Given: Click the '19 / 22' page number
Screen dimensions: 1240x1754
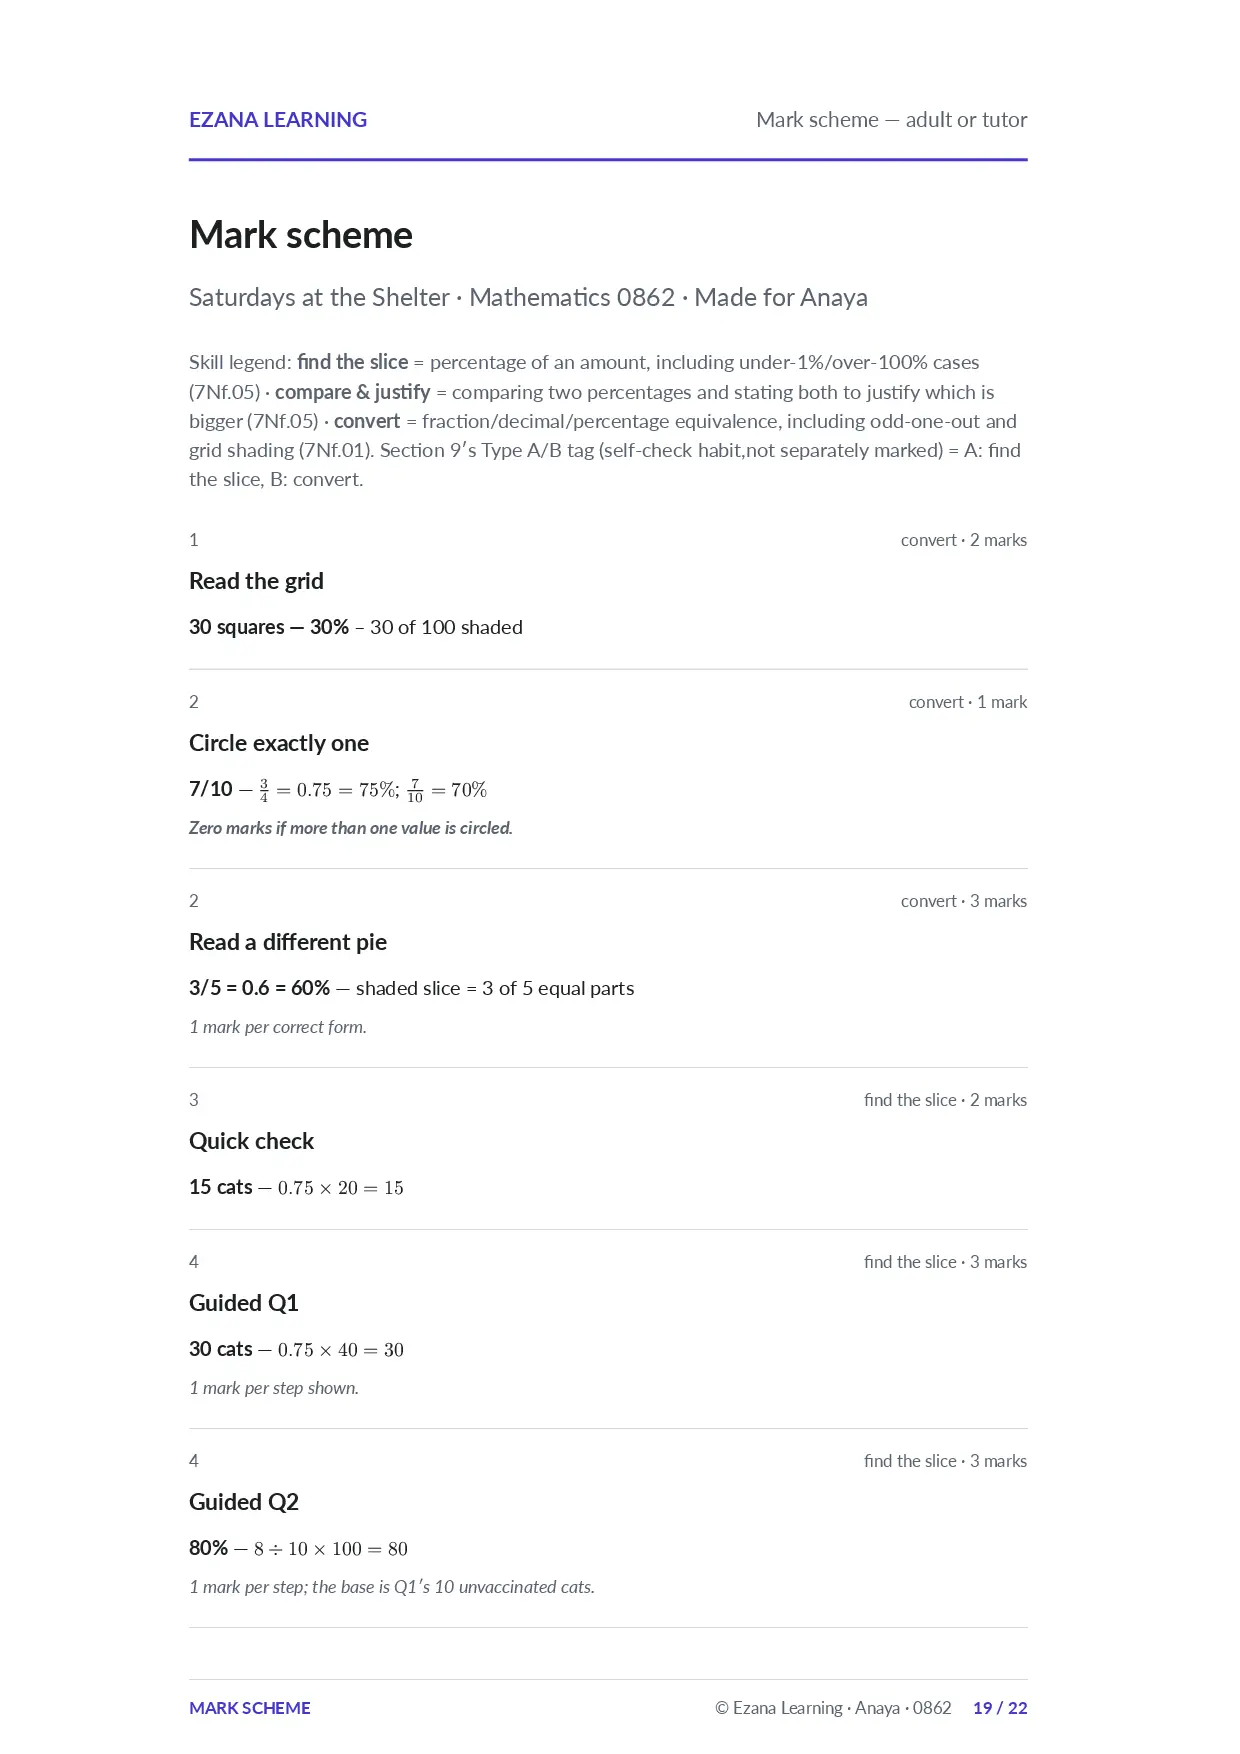Looking at the screenshot, I should pos(1000,1708).
